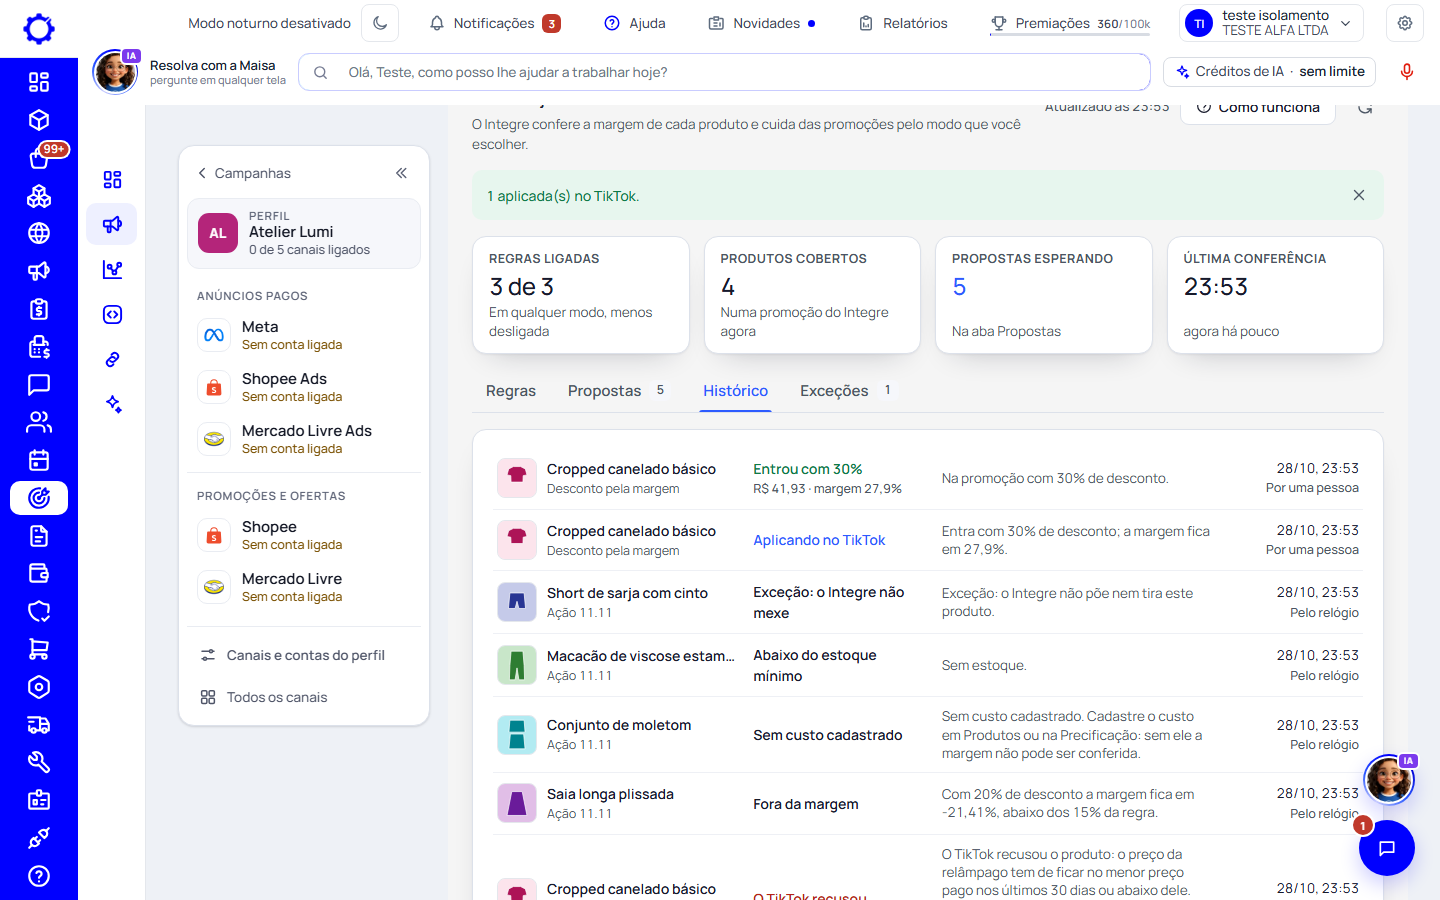Image resolution: width=1440 pixels, height=900 pixels.
Task: Click the sparkle AI icon in the inner sidebar
Action: 112,404
